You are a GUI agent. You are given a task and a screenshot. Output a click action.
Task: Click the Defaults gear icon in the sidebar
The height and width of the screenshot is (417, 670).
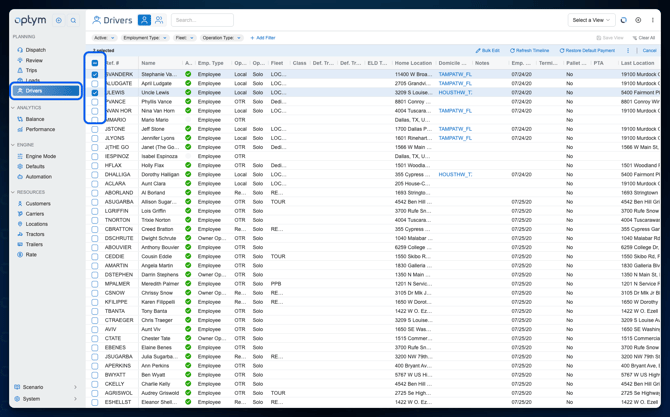(20, 167)
